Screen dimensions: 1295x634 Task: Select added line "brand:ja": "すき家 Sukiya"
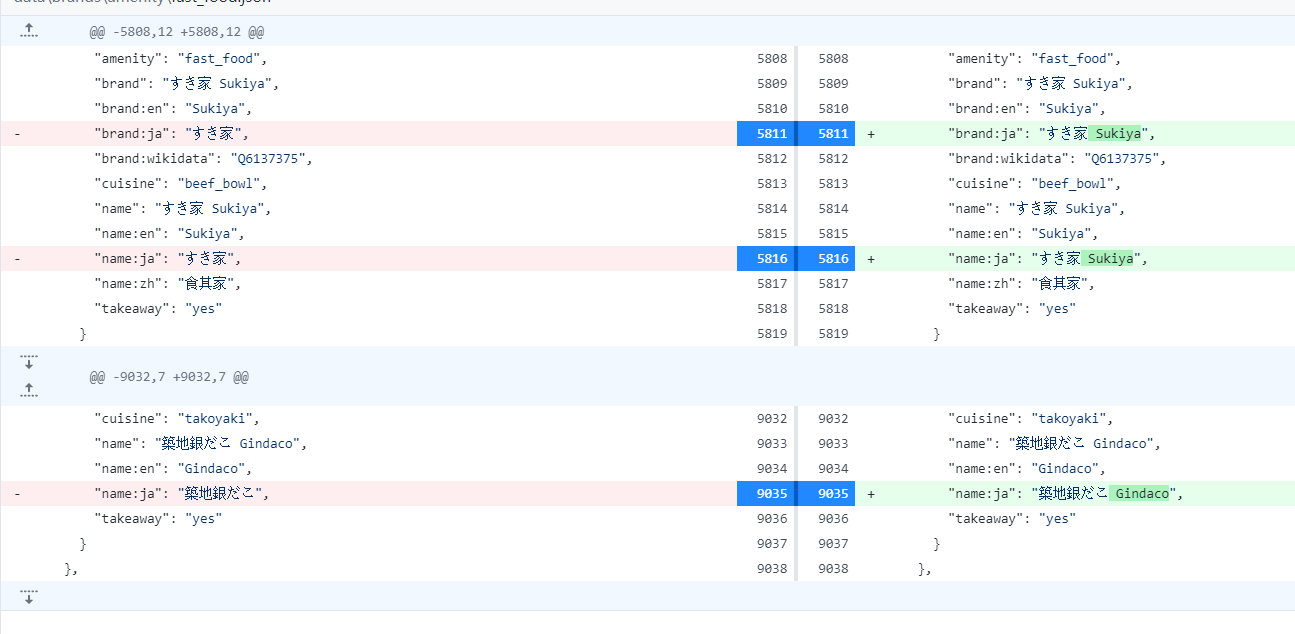[x=1075, y=133]
